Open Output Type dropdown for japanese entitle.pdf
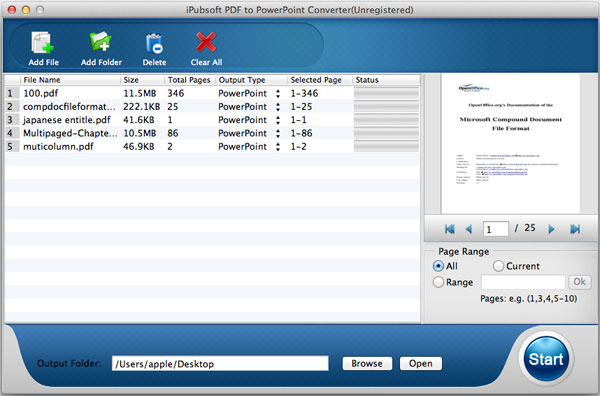This screenshot has height=396, width=600. (278, 120)
